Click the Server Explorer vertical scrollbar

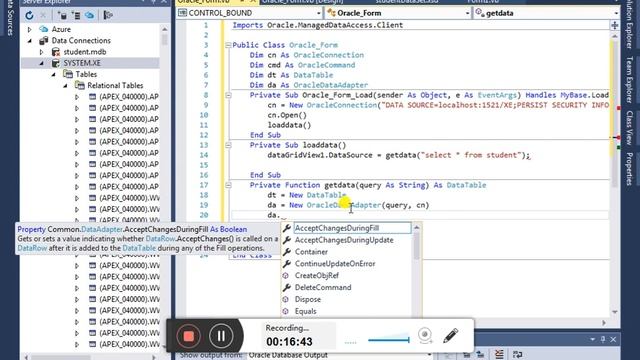164,40
